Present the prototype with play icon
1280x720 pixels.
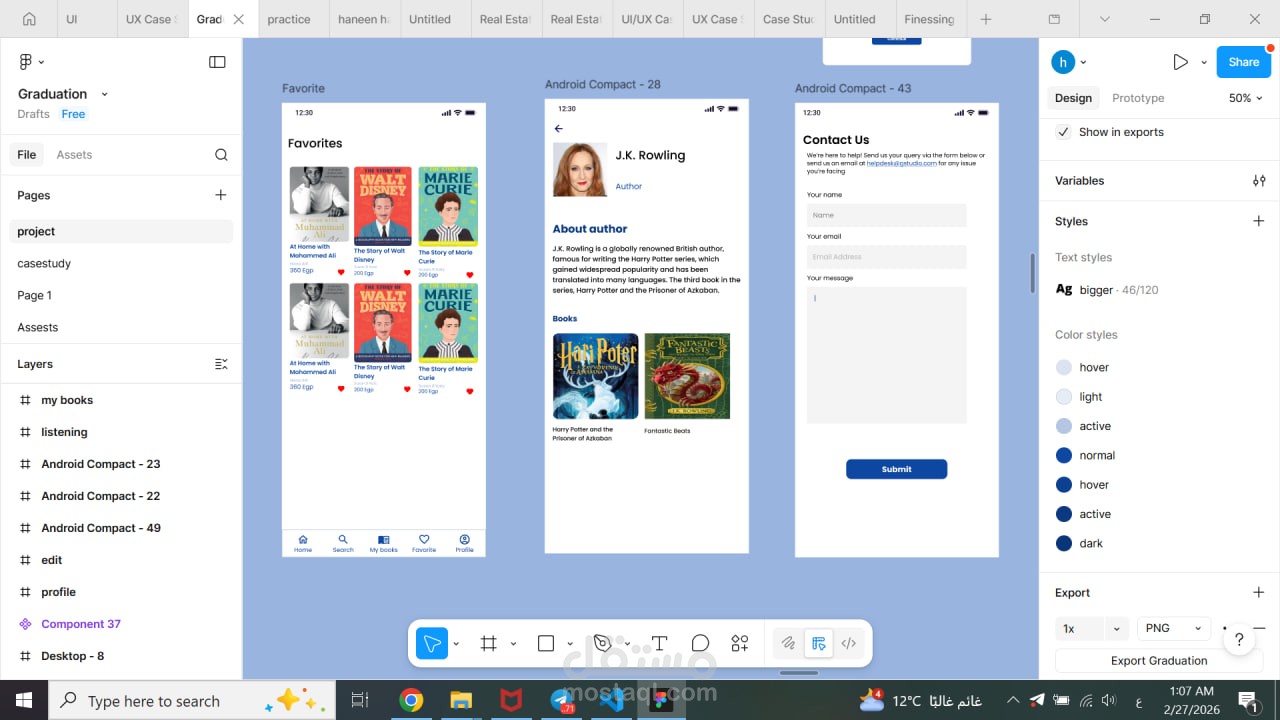(x=1180, y=62)
